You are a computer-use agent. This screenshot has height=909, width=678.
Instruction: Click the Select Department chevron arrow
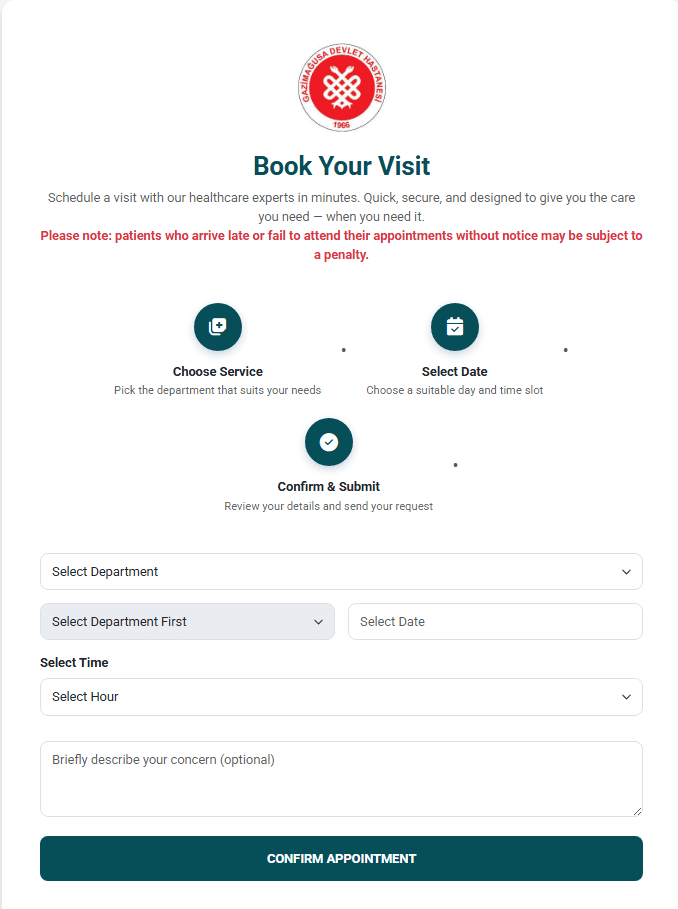pos(626,572)
